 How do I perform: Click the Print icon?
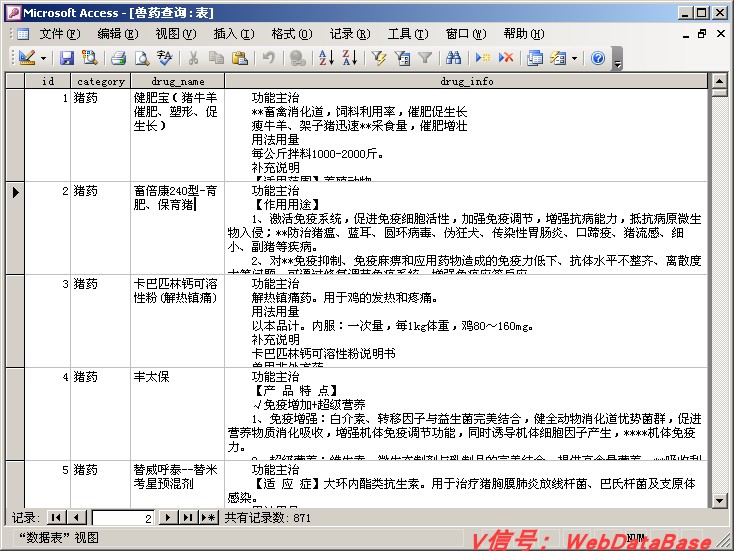click(118, 58)
